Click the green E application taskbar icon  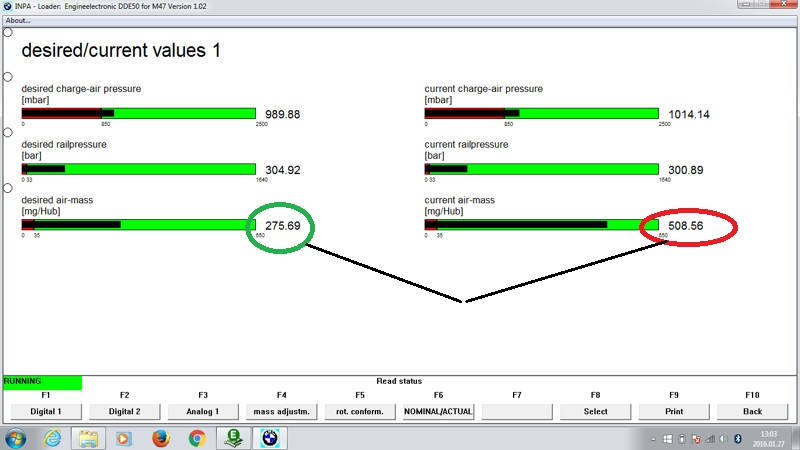[233, 438]
